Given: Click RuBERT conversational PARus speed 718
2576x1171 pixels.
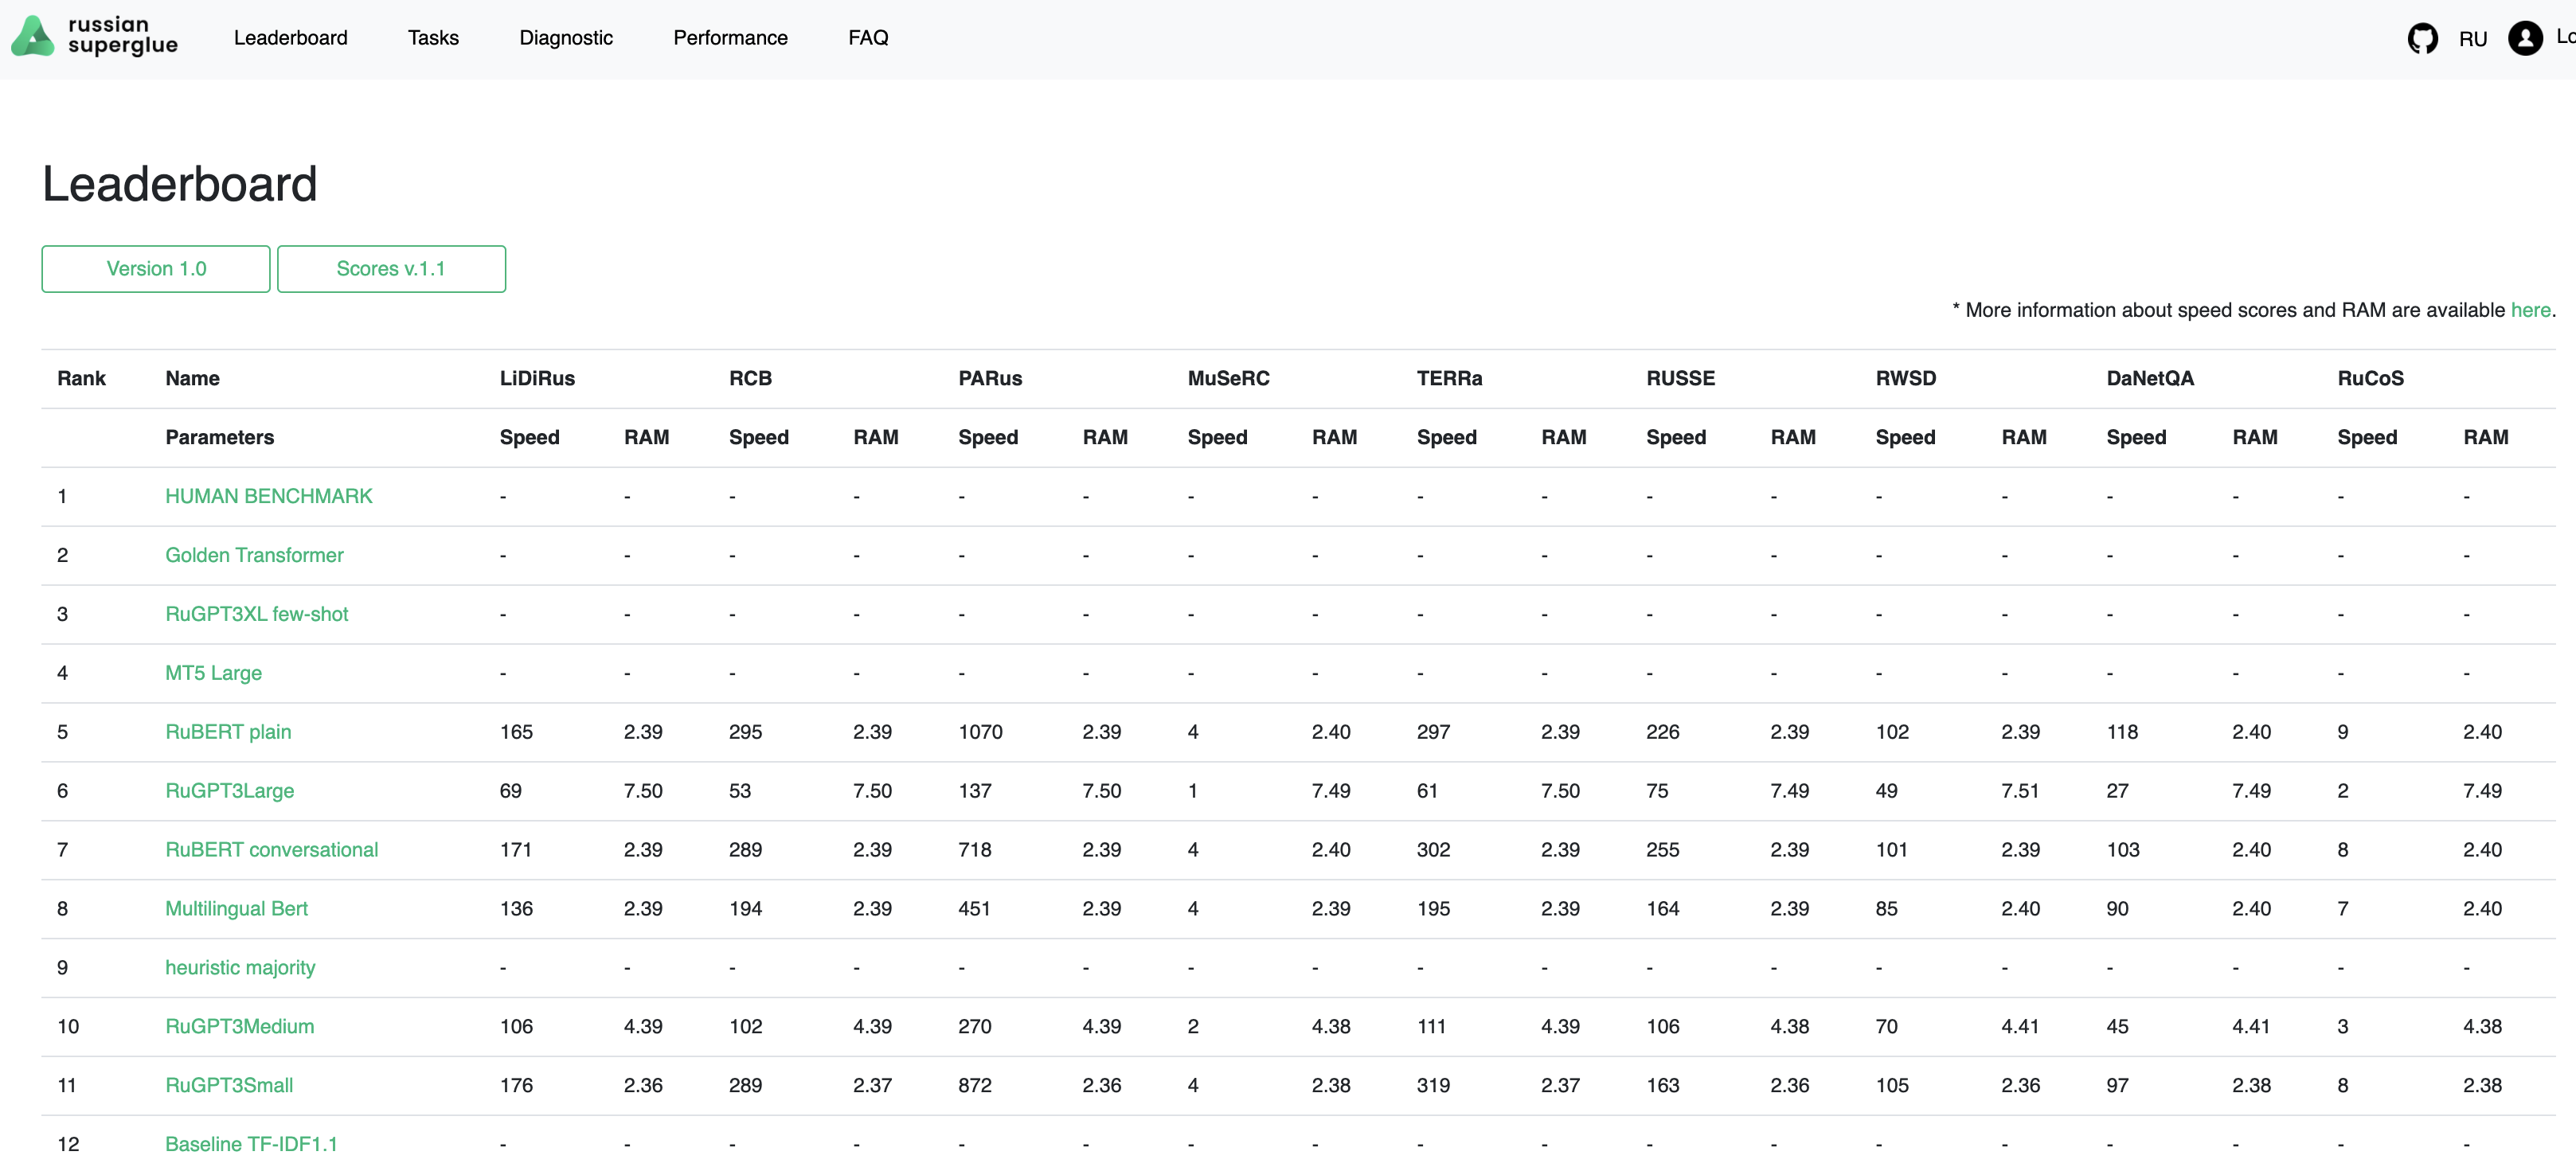Looking at the screenshot, I should tap(974, 850).
